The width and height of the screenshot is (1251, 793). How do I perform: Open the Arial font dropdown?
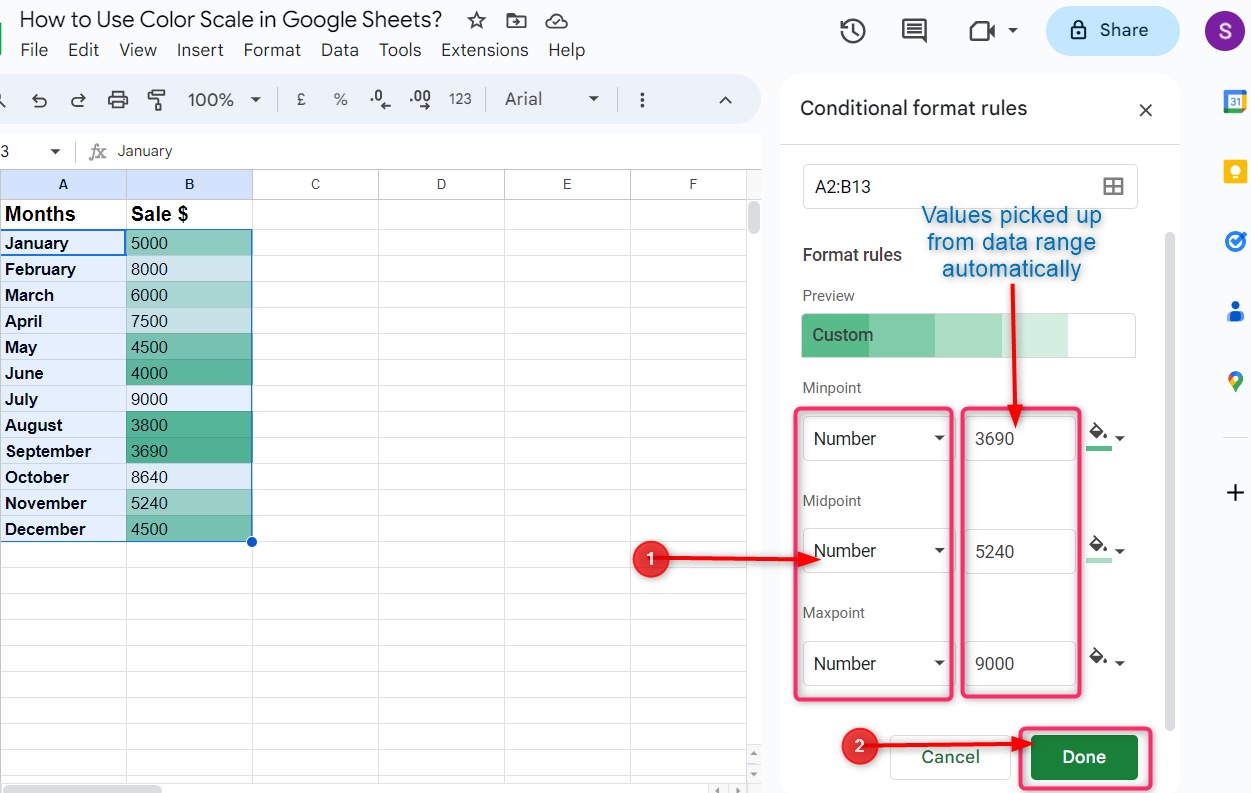tap(552, 99)
